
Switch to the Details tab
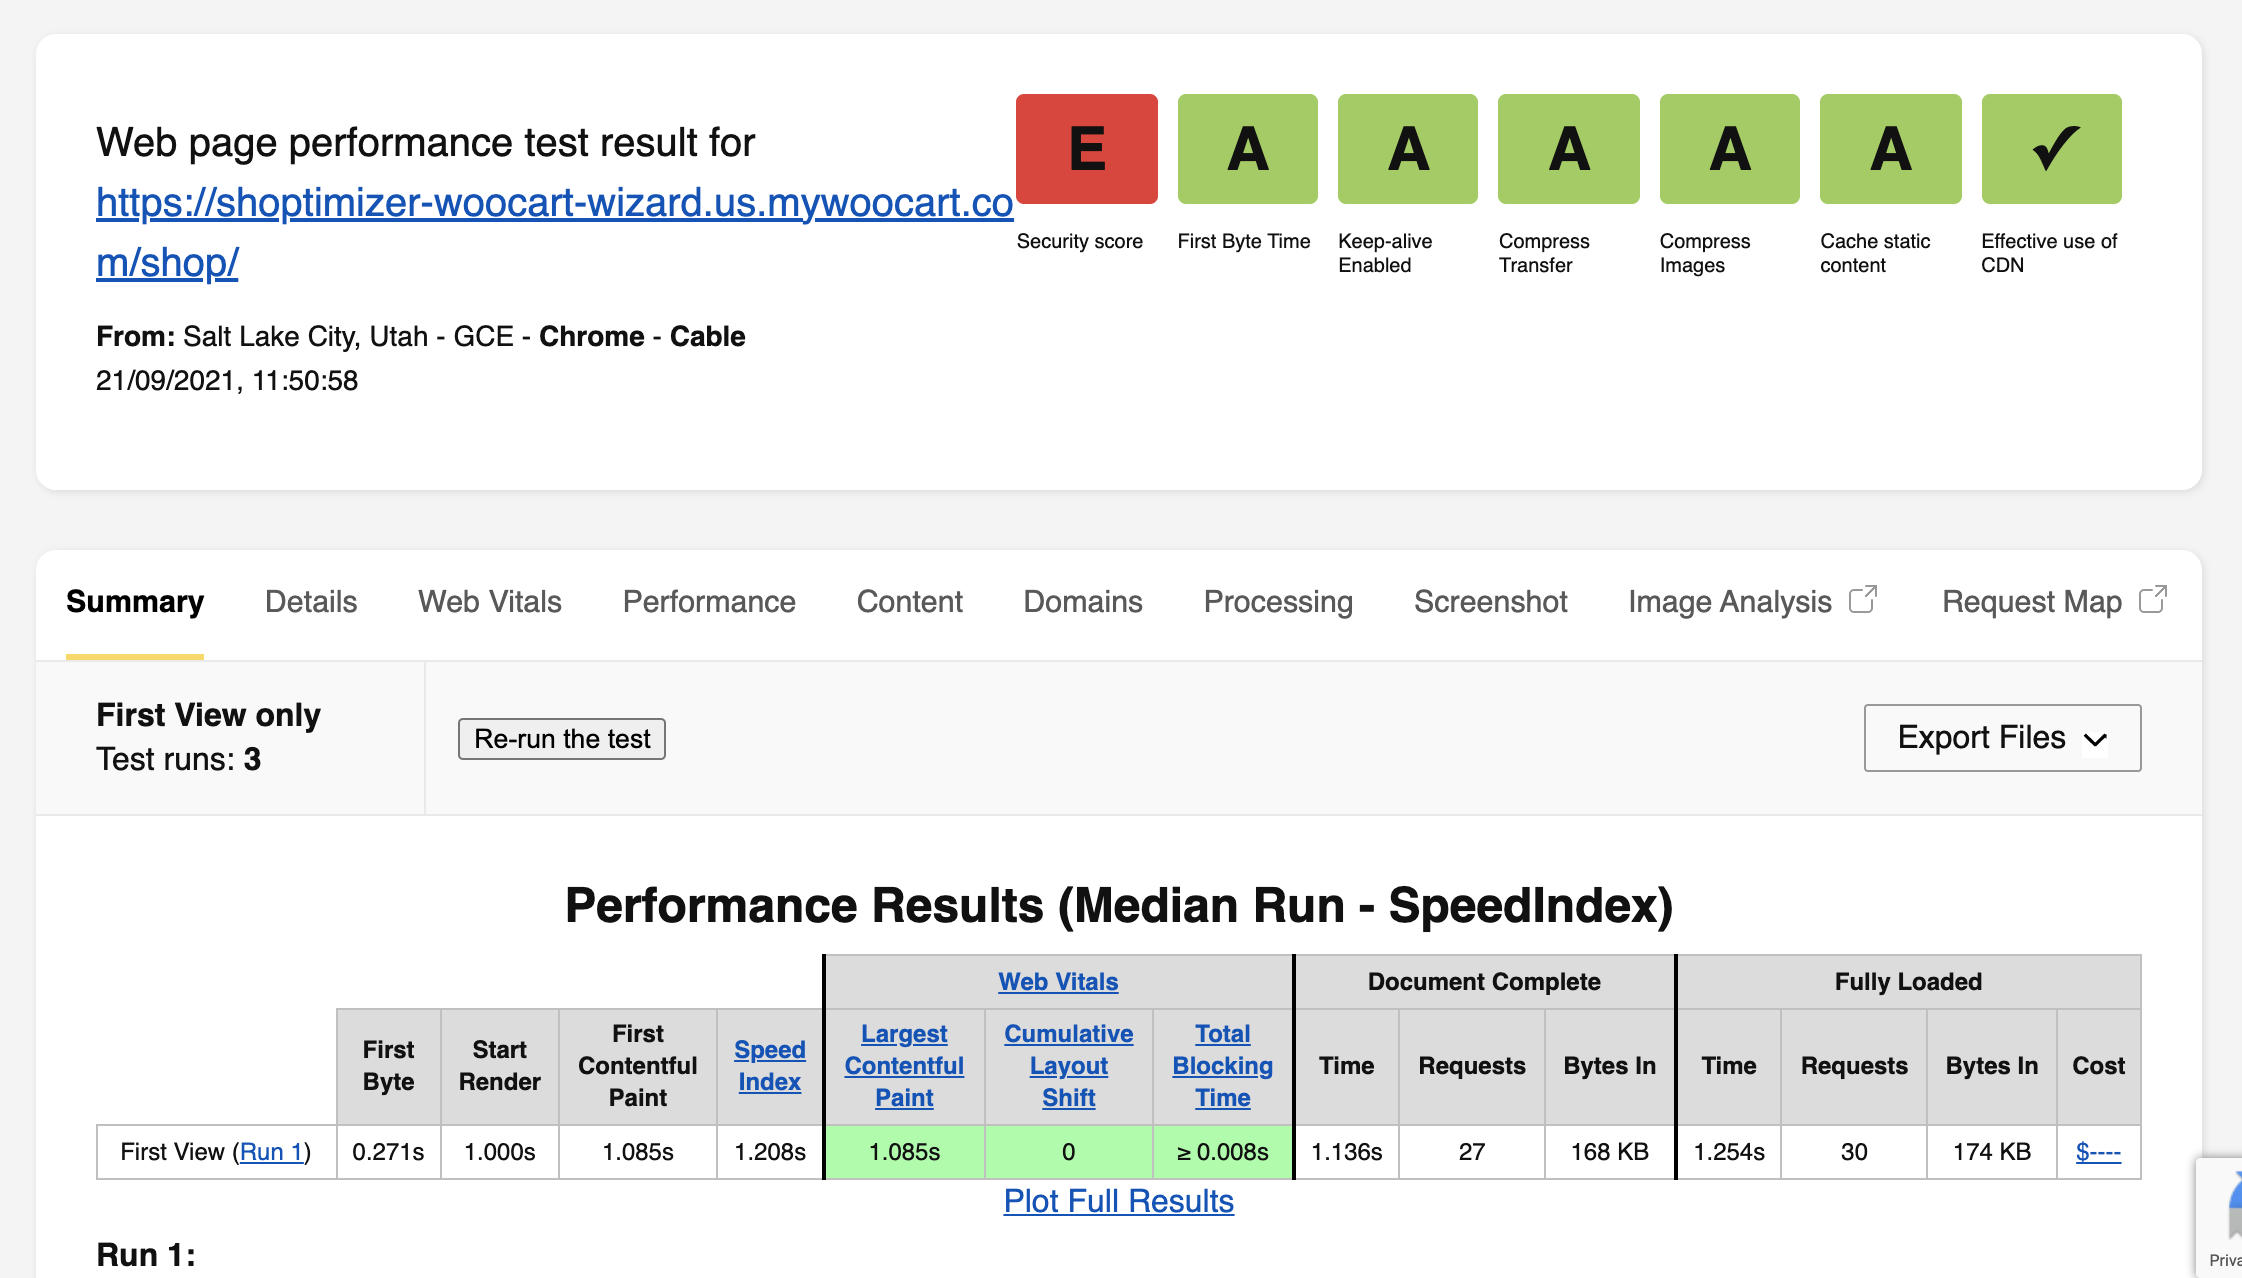click(x=311, y=602)
